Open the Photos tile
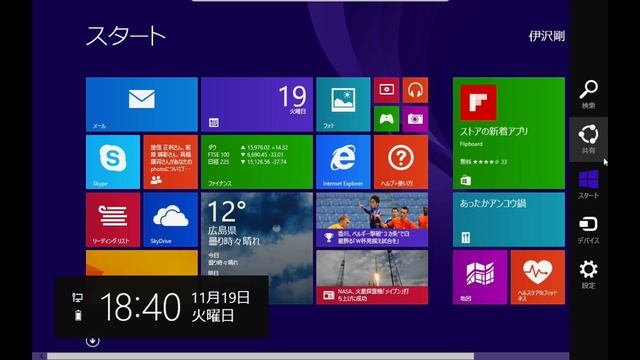 coord(343,104)
